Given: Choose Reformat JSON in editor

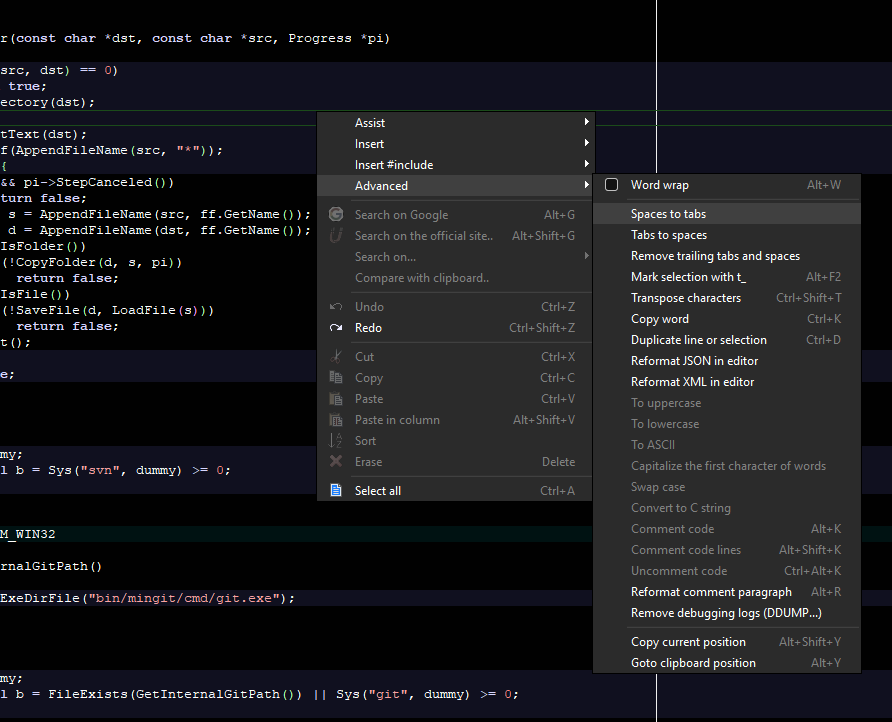Looking at the screenshot, I should click(x=694, y=361).
